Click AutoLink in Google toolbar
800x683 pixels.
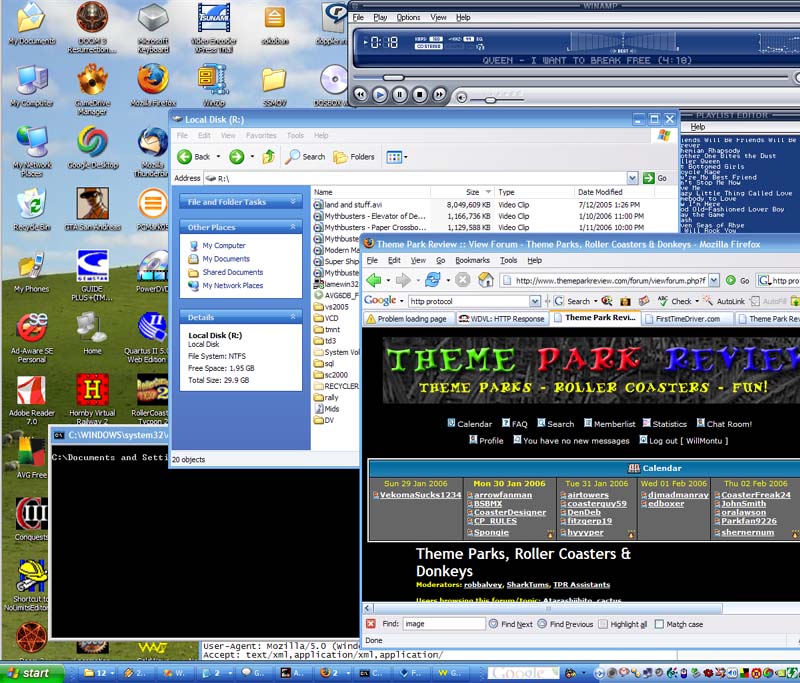724,301
